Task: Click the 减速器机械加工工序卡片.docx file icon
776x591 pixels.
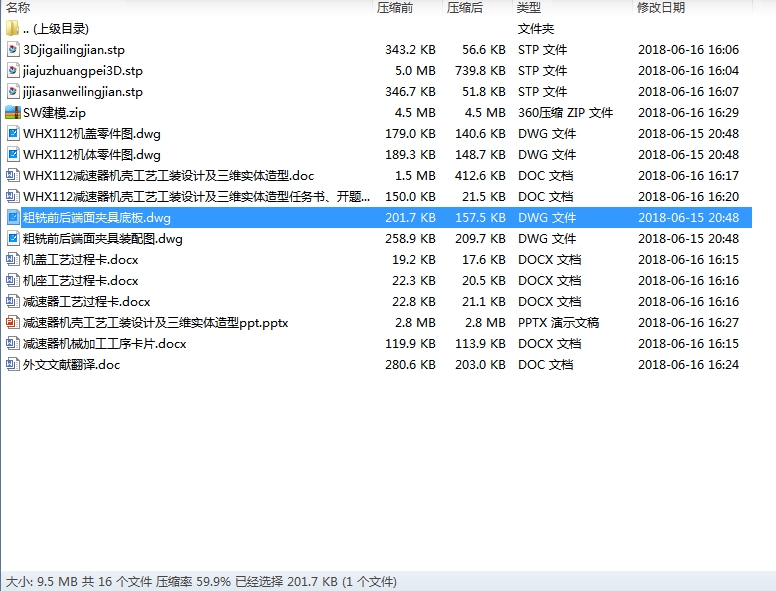Action: 12,344
